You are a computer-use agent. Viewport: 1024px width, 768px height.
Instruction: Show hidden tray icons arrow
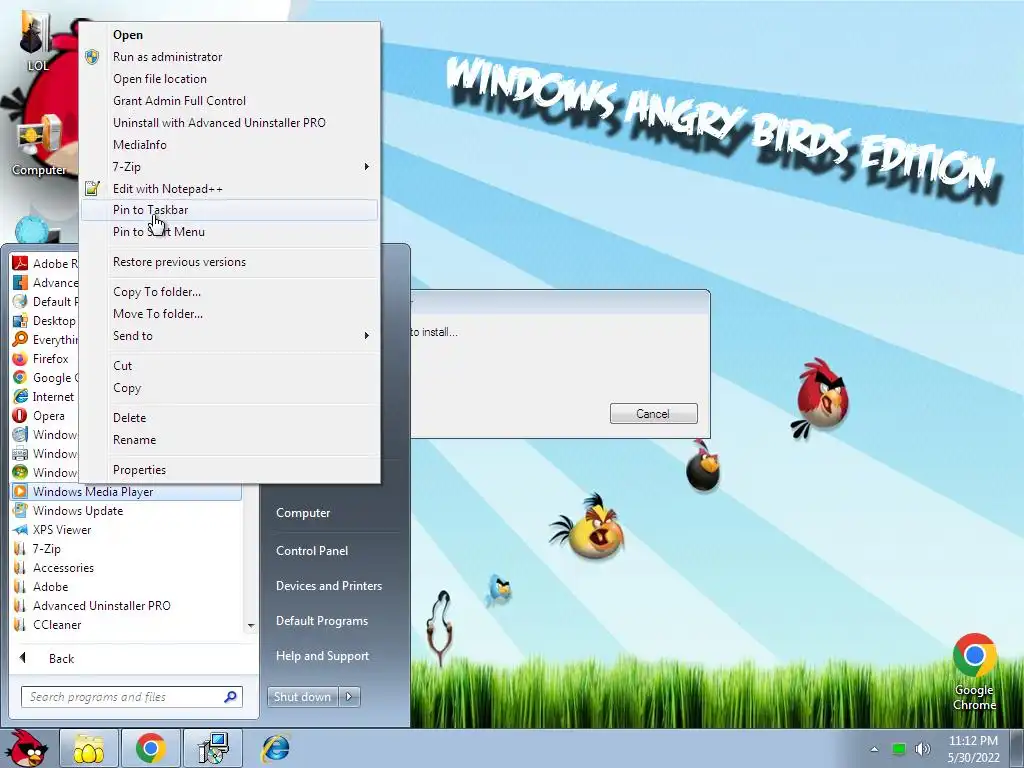click(874, 750)
